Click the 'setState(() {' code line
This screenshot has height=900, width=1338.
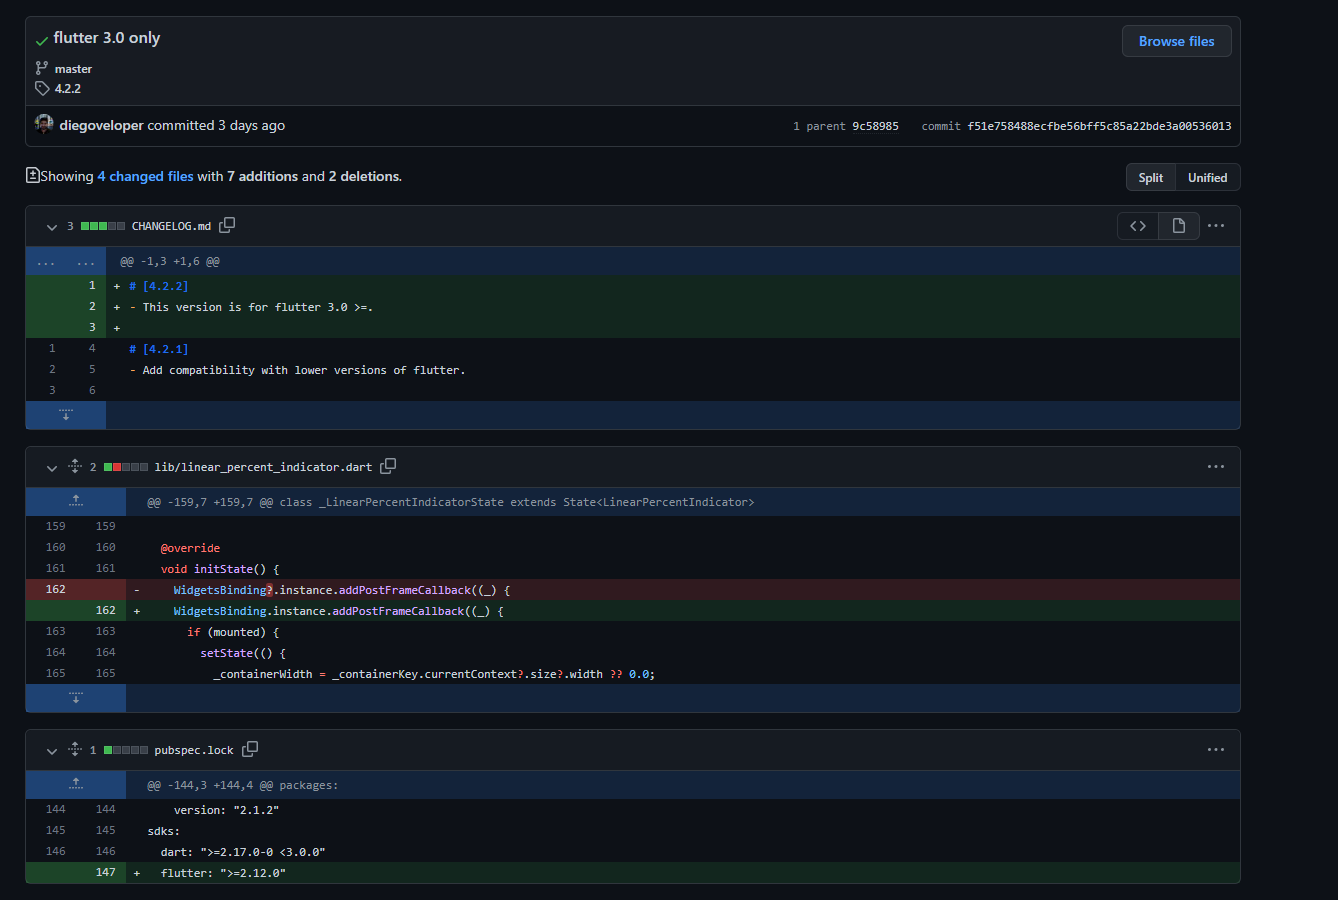pyautogui.click(x=243, y=653)
